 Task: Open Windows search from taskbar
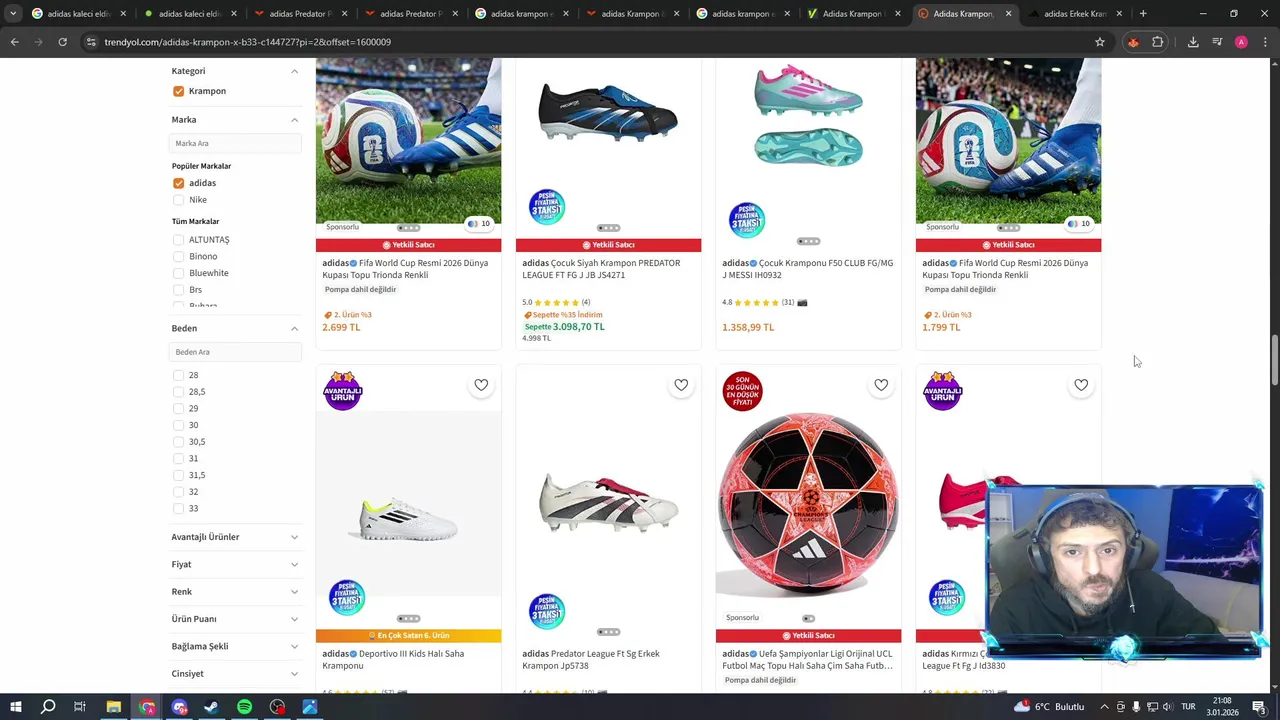point(48,707)
